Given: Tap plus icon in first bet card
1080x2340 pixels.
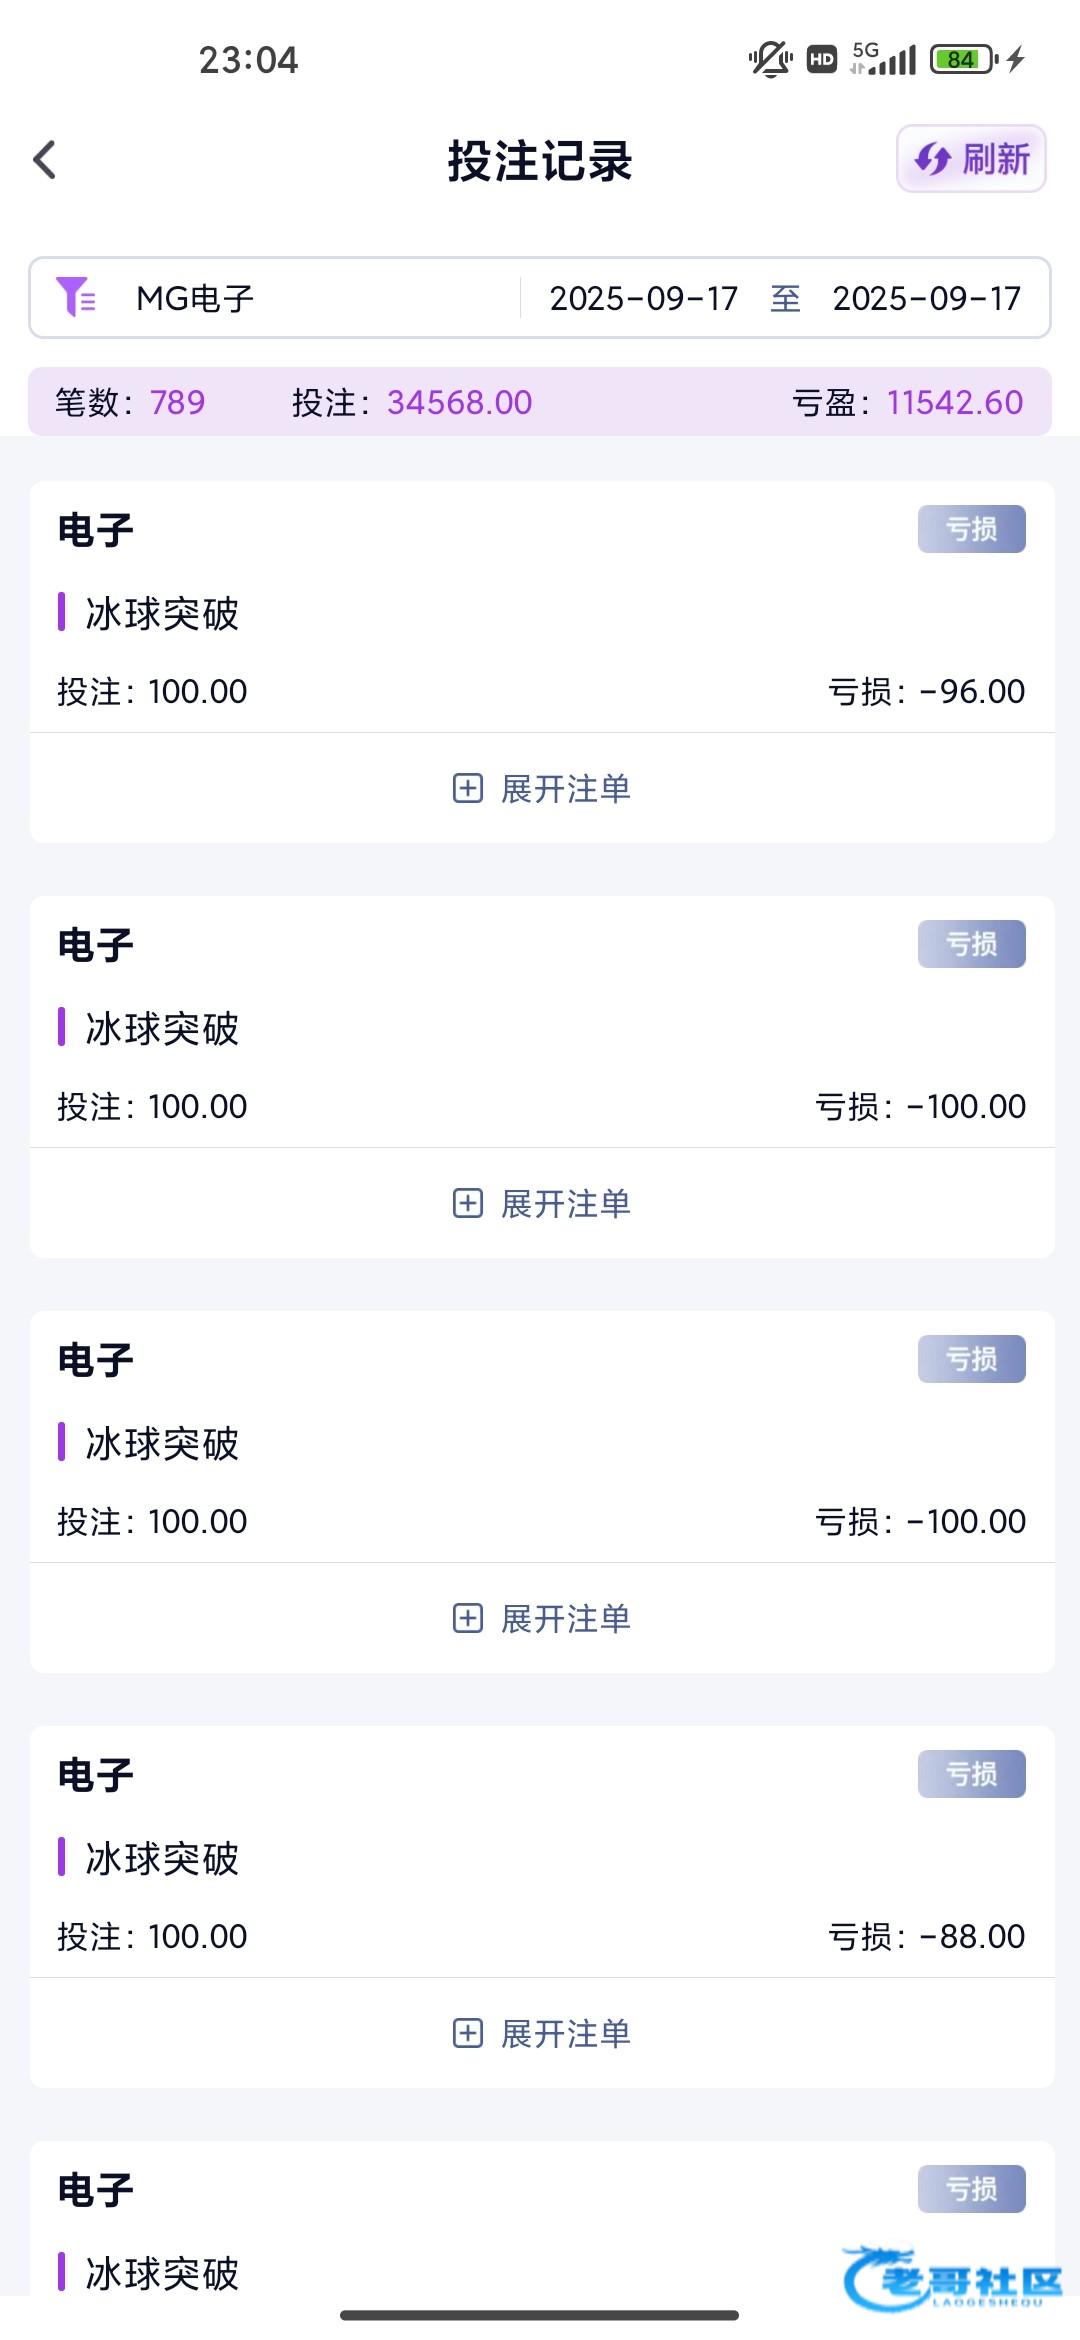Looking at the screenshot, I should [468, 788].
